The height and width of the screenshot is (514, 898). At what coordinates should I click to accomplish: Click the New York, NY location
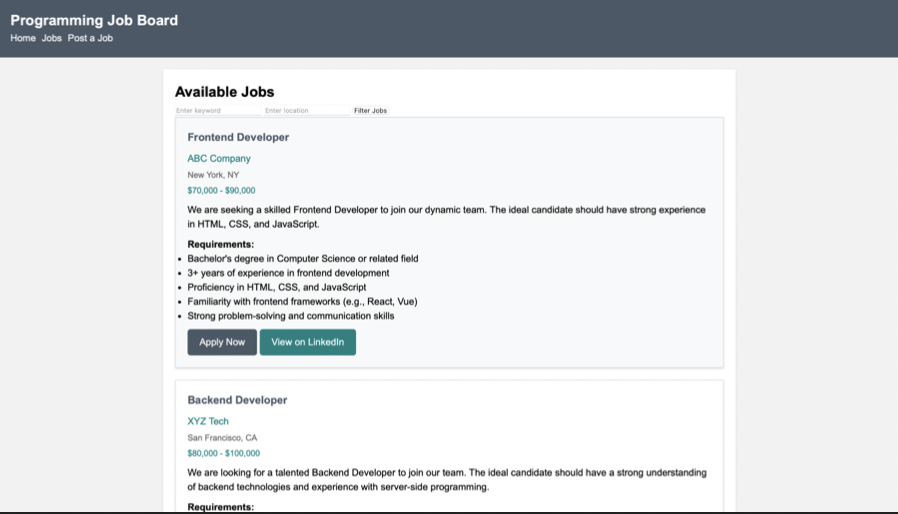point(213,175)
